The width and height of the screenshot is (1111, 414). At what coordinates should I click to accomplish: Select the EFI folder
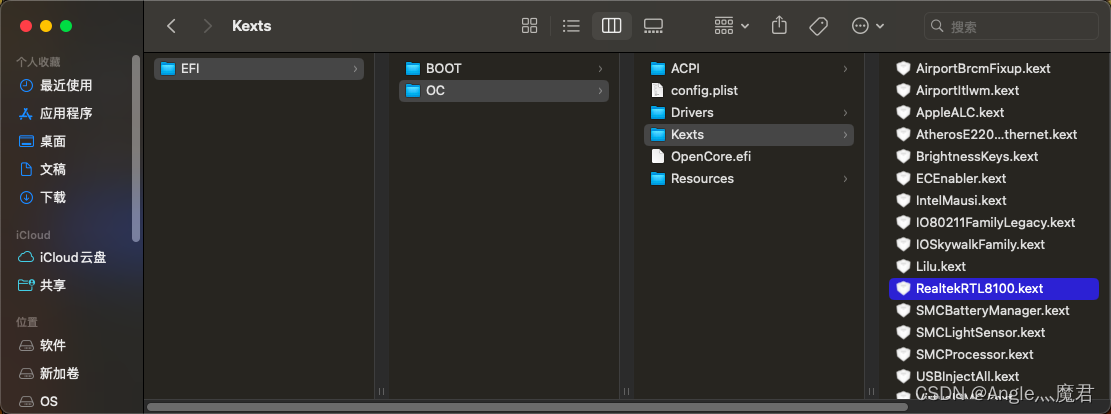(259, 69)
